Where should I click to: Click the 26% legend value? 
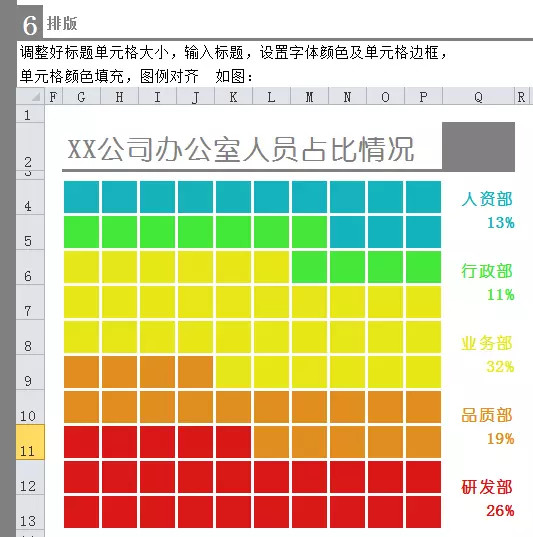(x=501, y=510)
